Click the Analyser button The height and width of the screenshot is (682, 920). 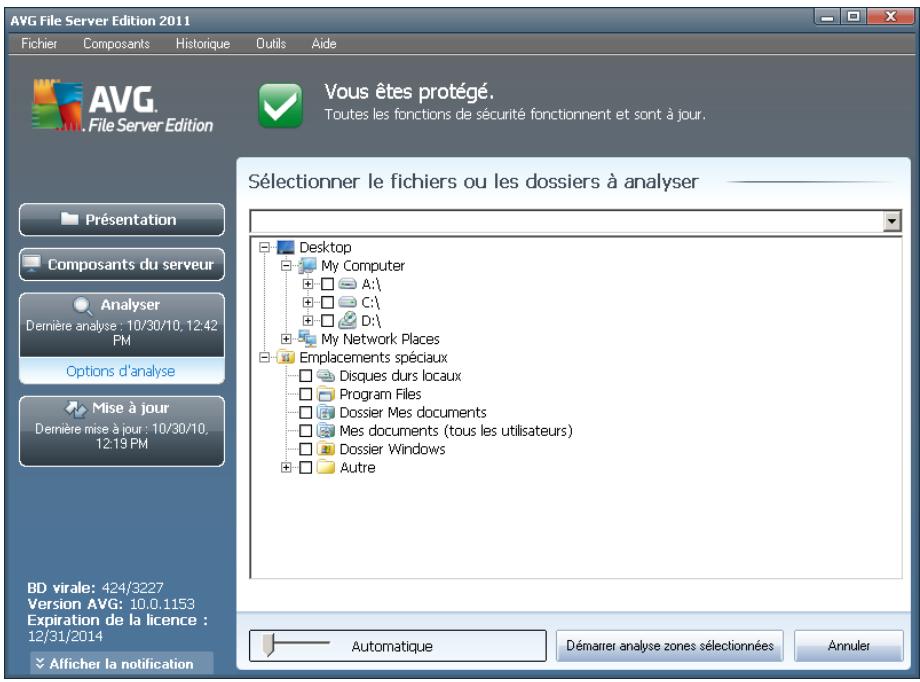(x=122, y=325)
